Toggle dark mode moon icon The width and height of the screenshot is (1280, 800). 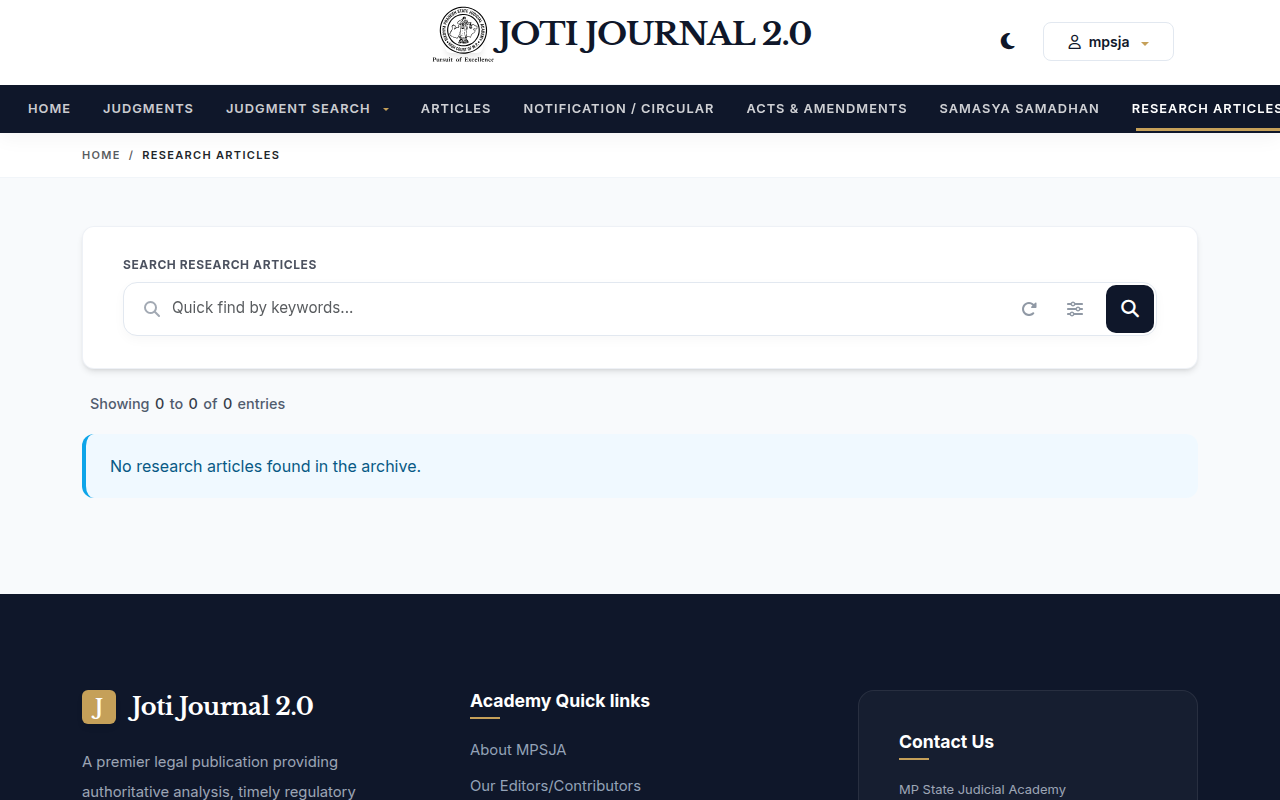(x=1008, y=41)
